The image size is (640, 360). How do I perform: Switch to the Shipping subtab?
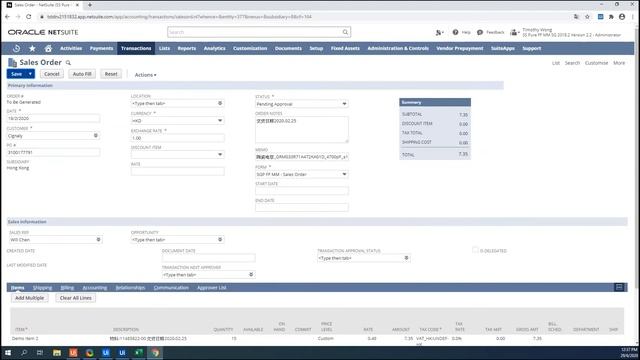pyautogui.click(x=42, y=288)
